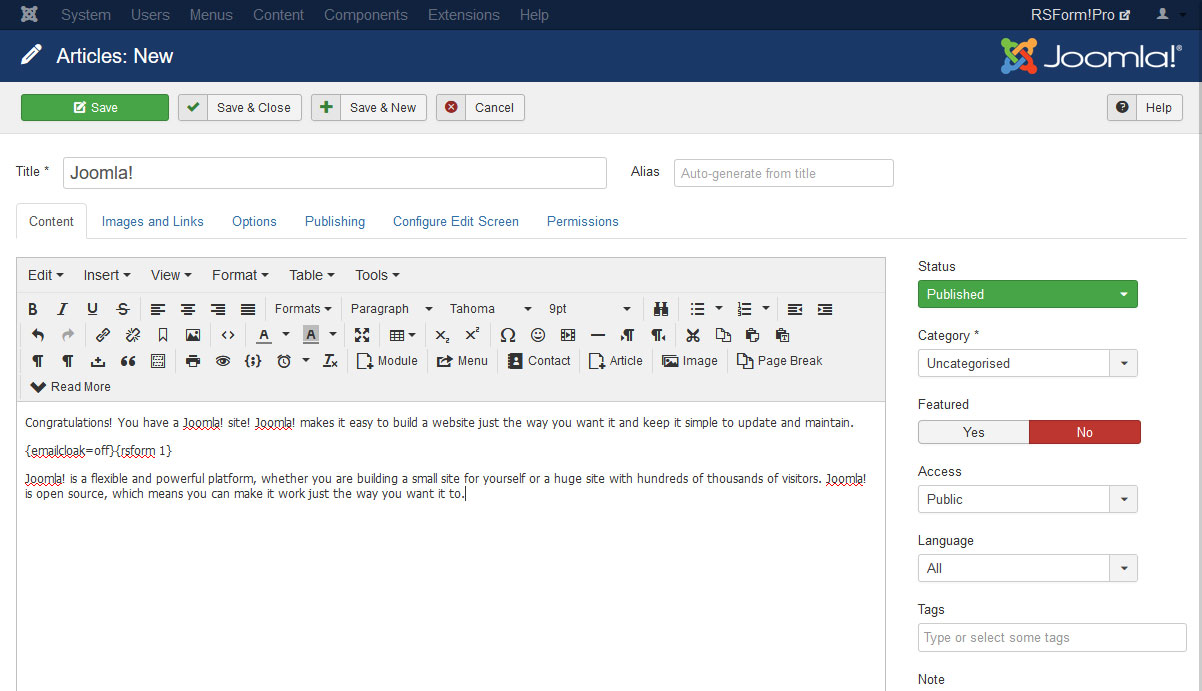Screen dimensions: 1202x691
Task: Open the Paragraph block format dropdown
Action: click(x=391, y=309)
